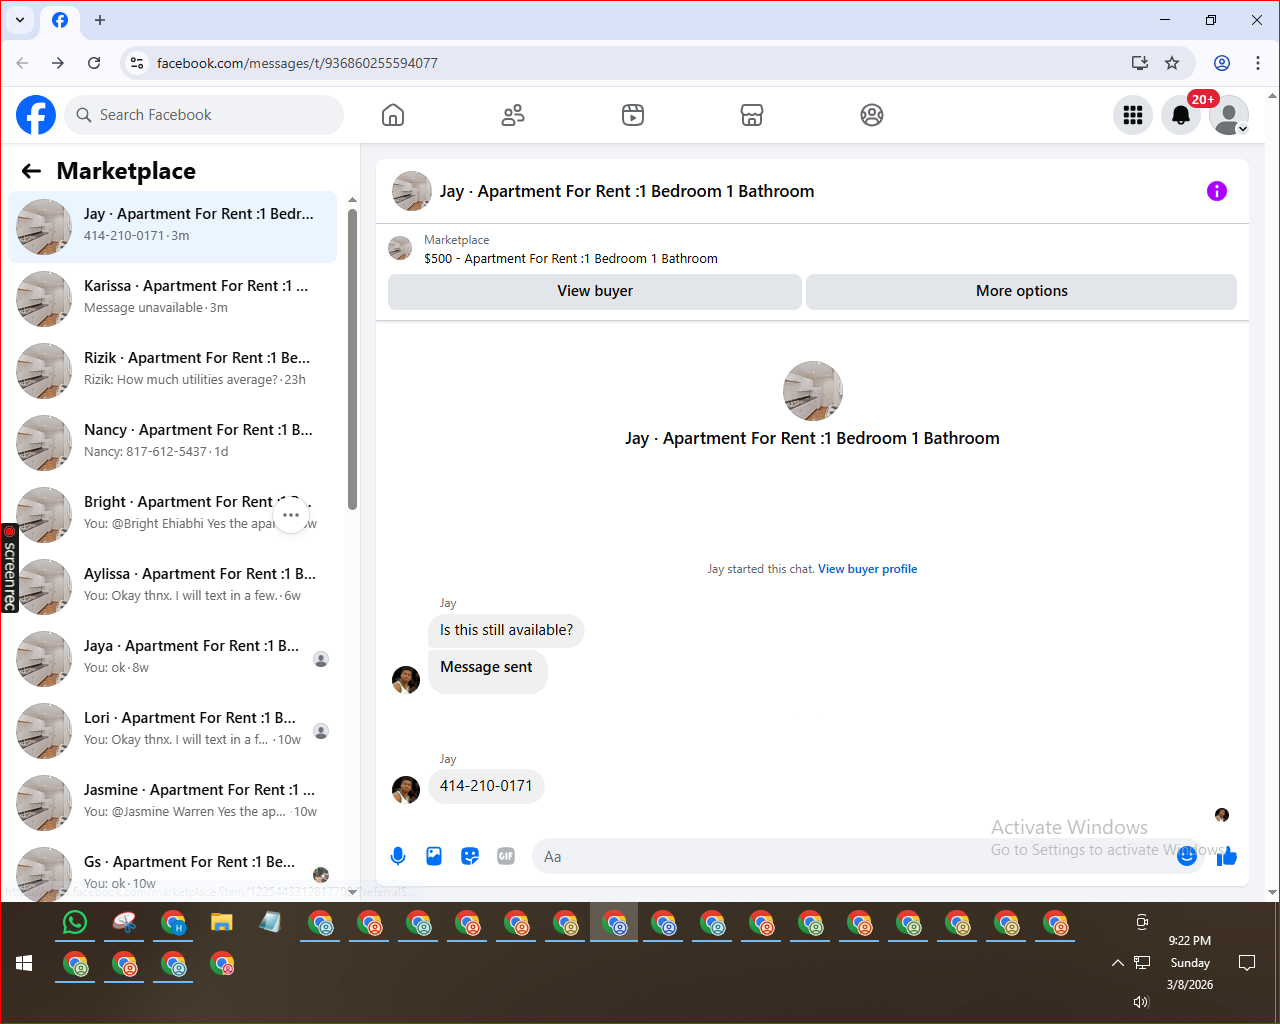The image size is (1280, 1024).
Task: Select the 'Is this still available?' message
Action: click(x=506, y=630)
